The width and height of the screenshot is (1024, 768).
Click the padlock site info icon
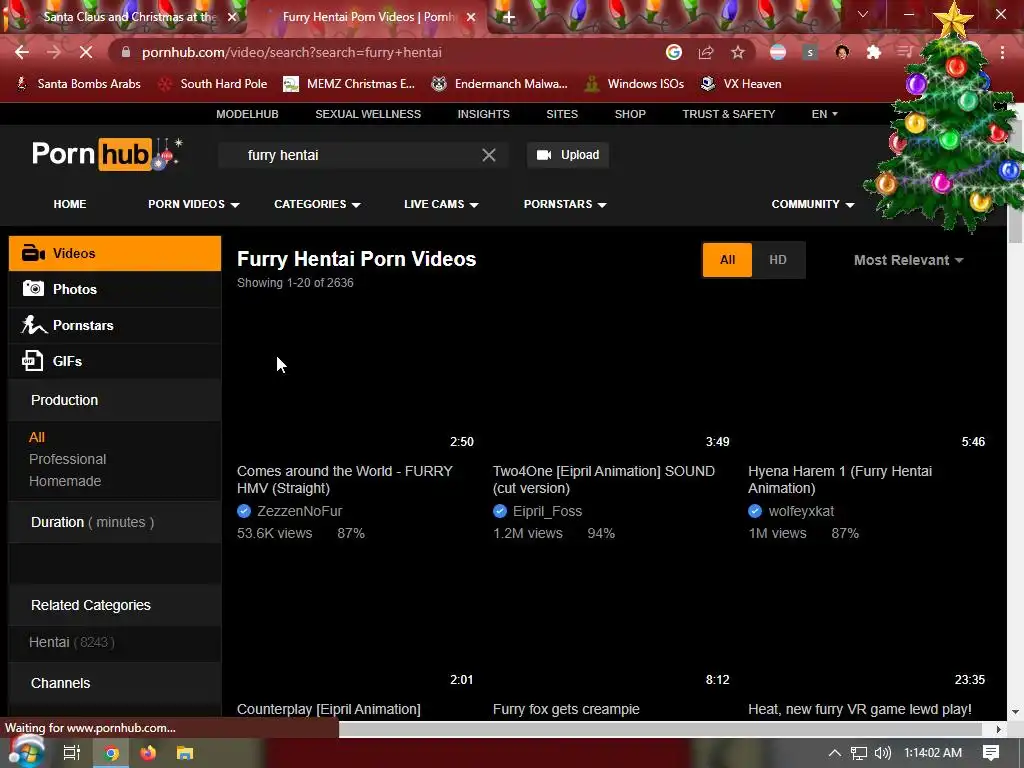pos(126,52)
